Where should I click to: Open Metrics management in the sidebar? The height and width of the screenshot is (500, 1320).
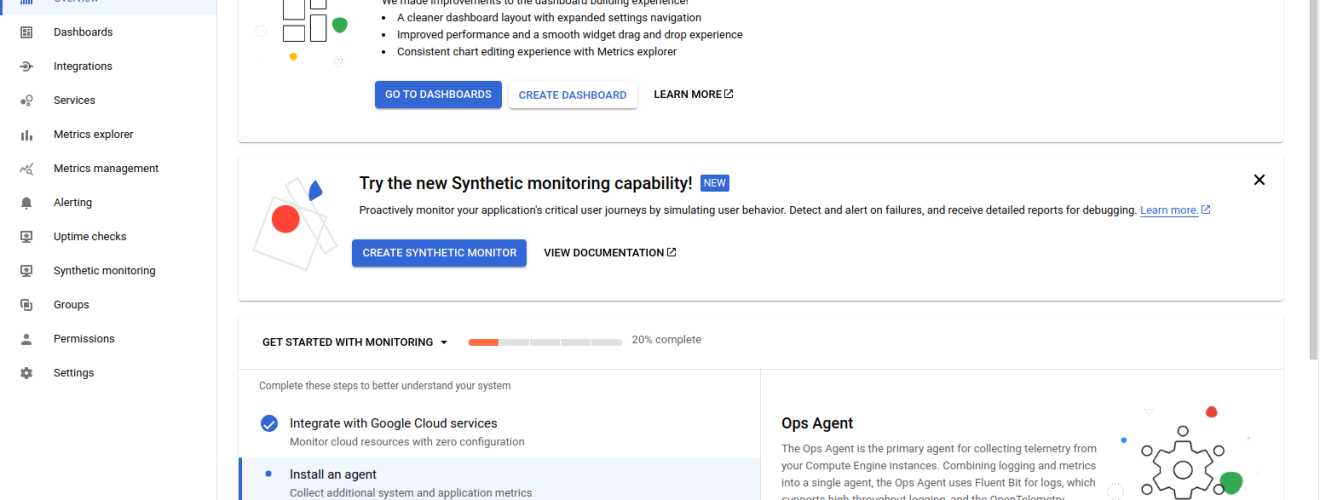[106, 168]
